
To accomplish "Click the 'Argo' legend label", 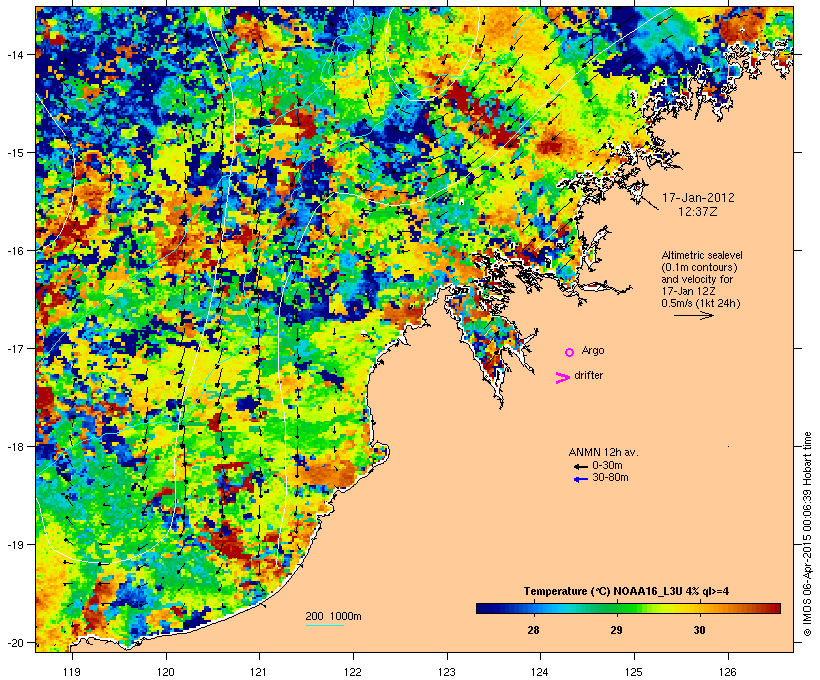I will point(593,350).
